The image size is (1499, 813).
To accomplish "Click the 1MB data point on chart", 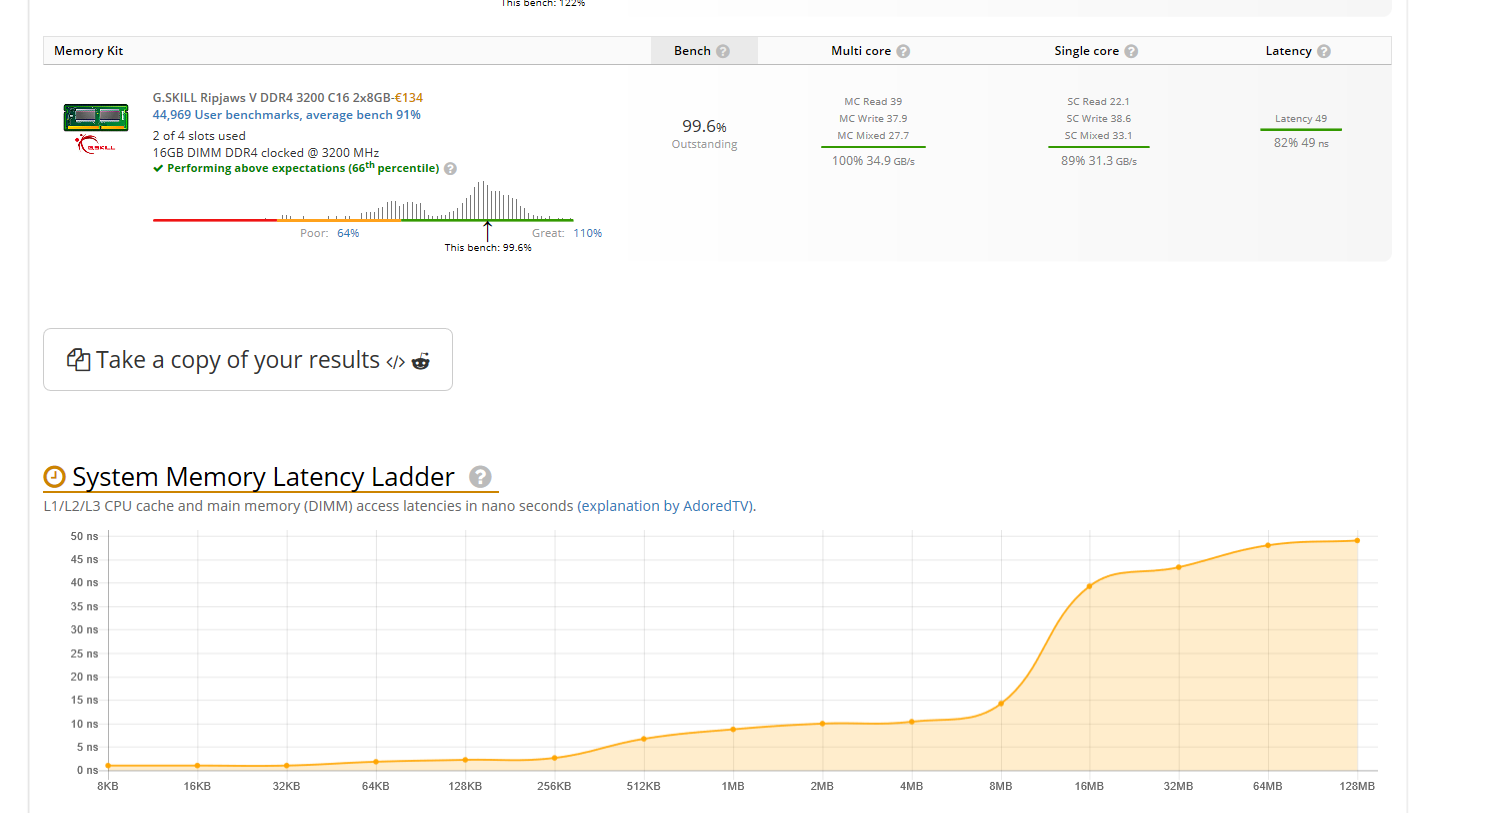I will (733, 729).
